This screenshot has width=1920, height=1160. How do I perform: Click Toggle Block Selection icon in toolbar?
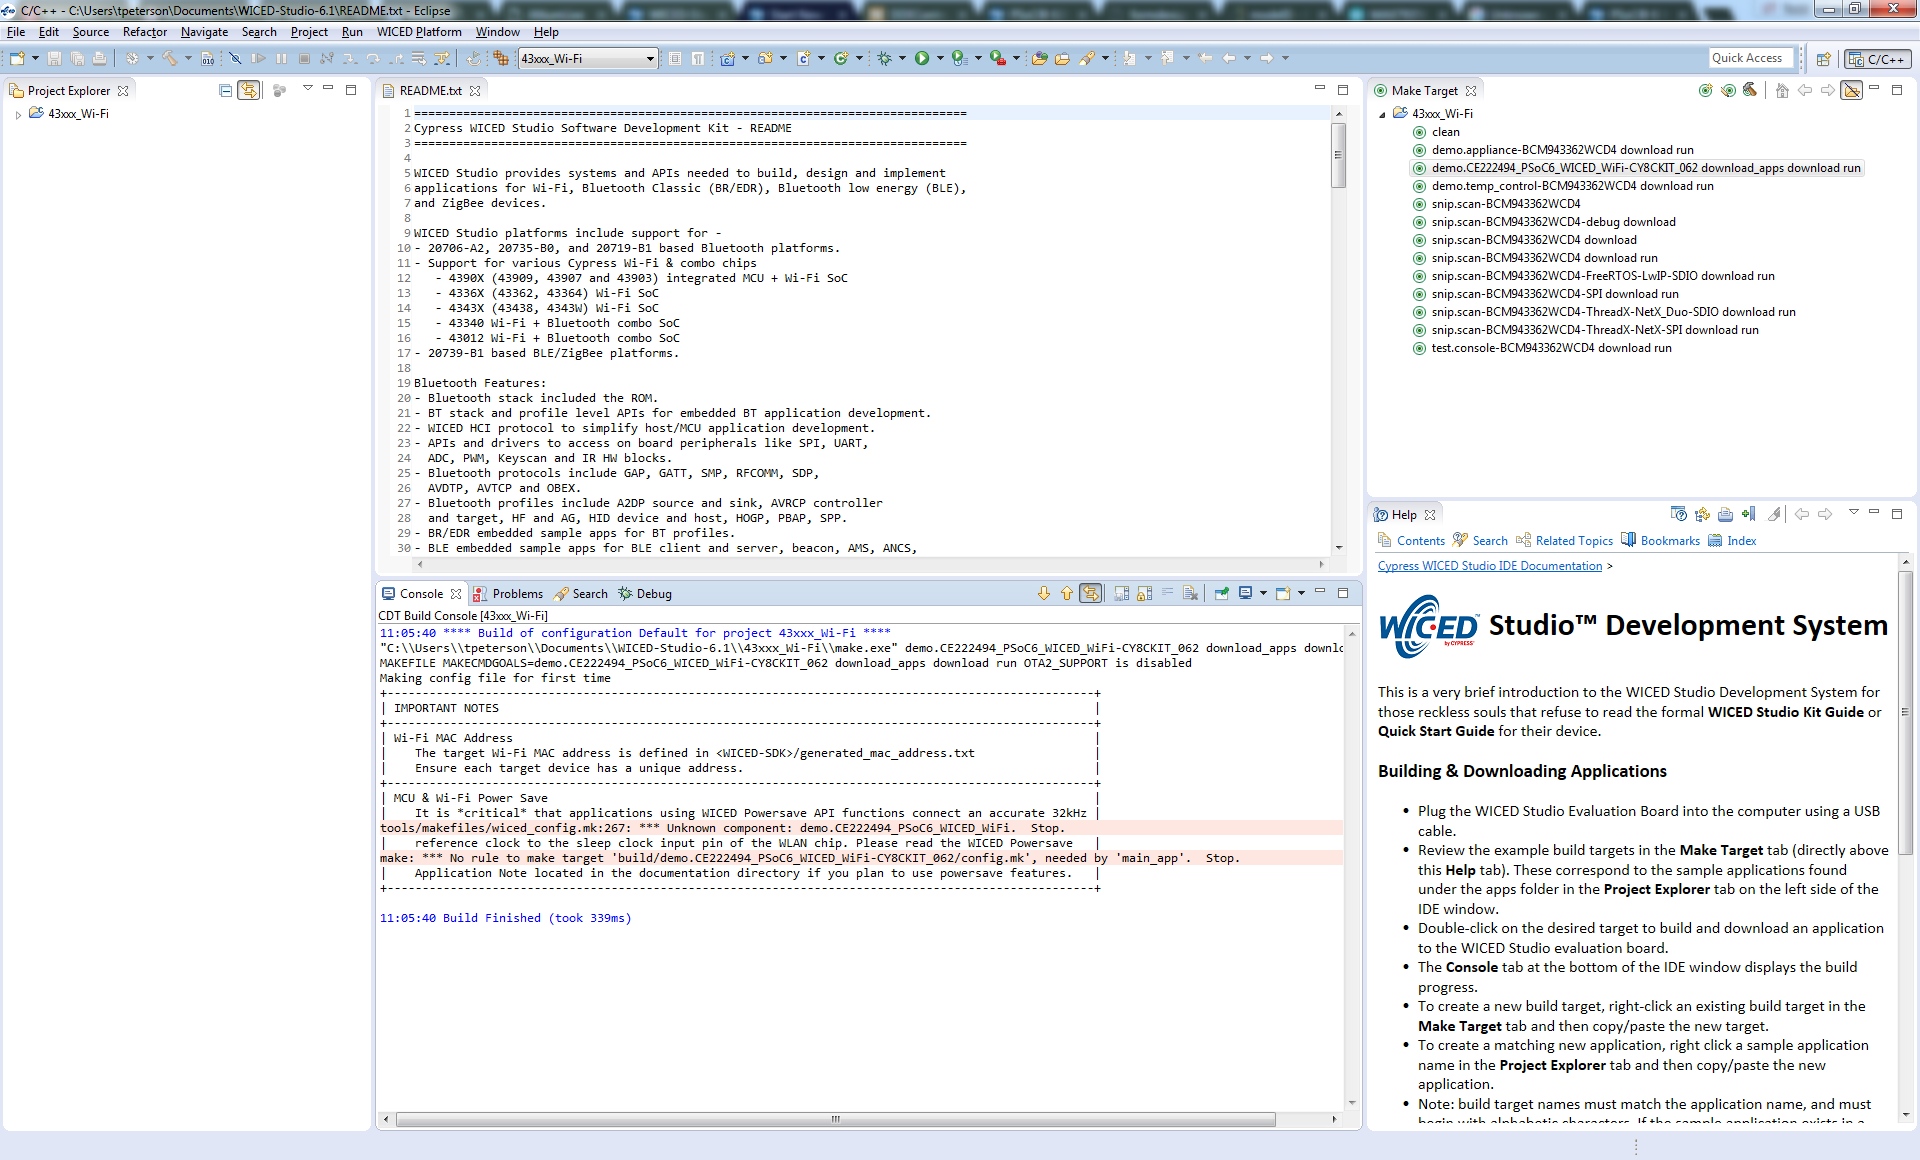(x=675, y=59)
